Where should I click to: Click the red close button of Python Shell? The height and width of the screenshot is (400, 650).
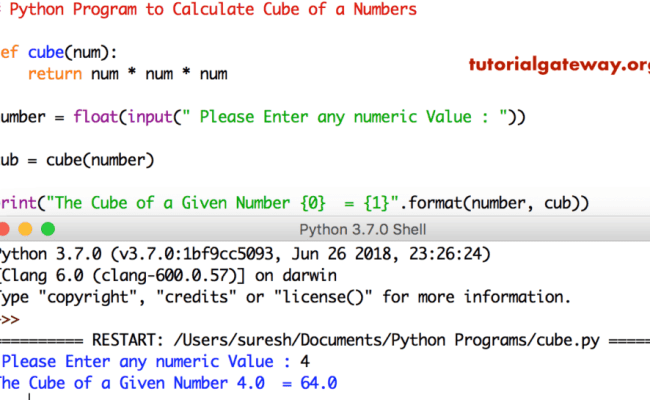point(4,229)
